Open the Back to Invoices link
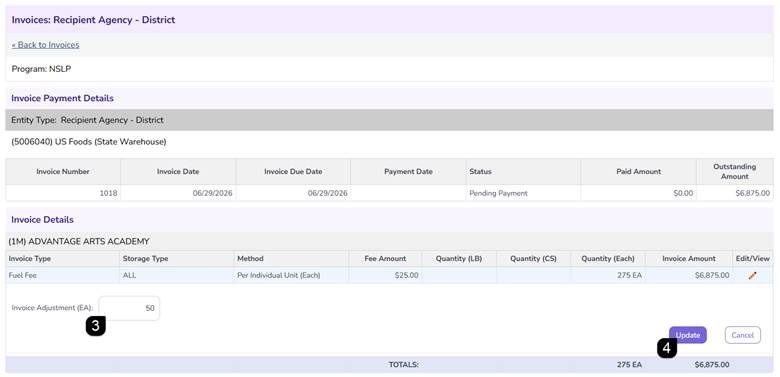The image size is (780, 377). coord(45,45)
